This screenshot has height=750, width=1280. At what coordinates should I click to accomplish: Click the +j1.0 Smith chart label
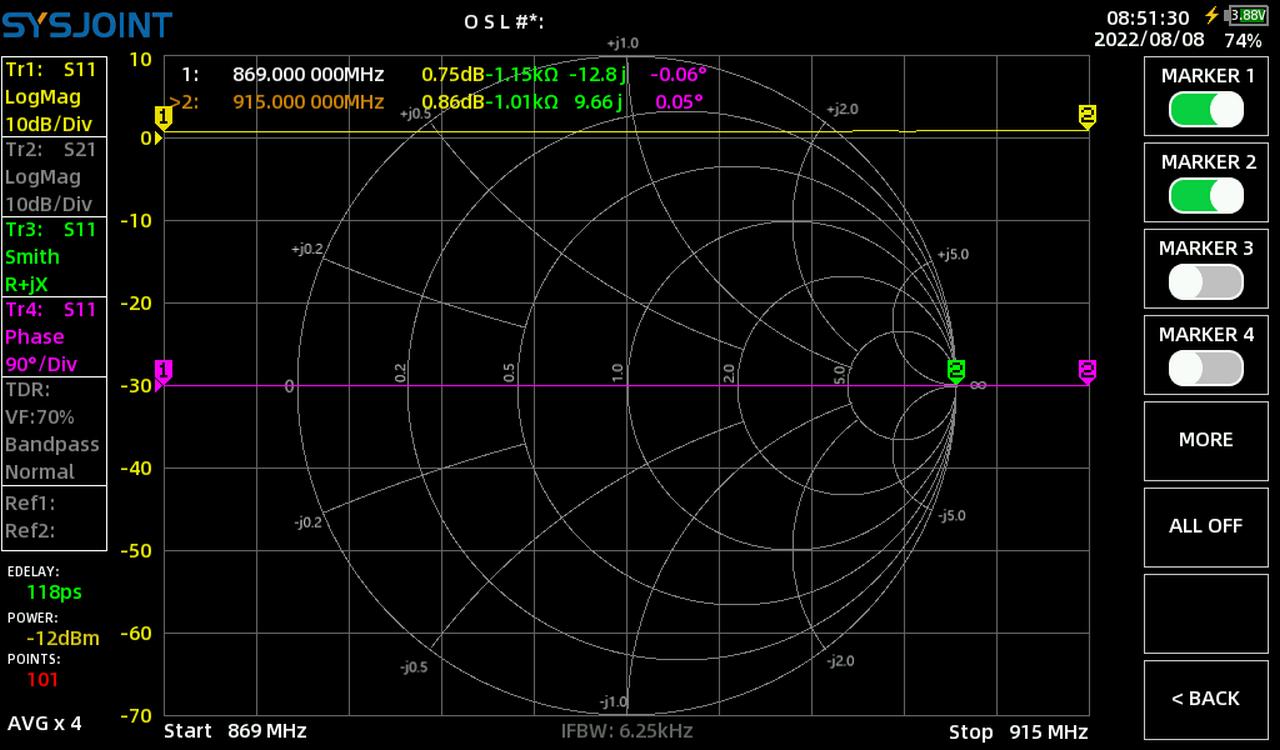click(622, 43)
